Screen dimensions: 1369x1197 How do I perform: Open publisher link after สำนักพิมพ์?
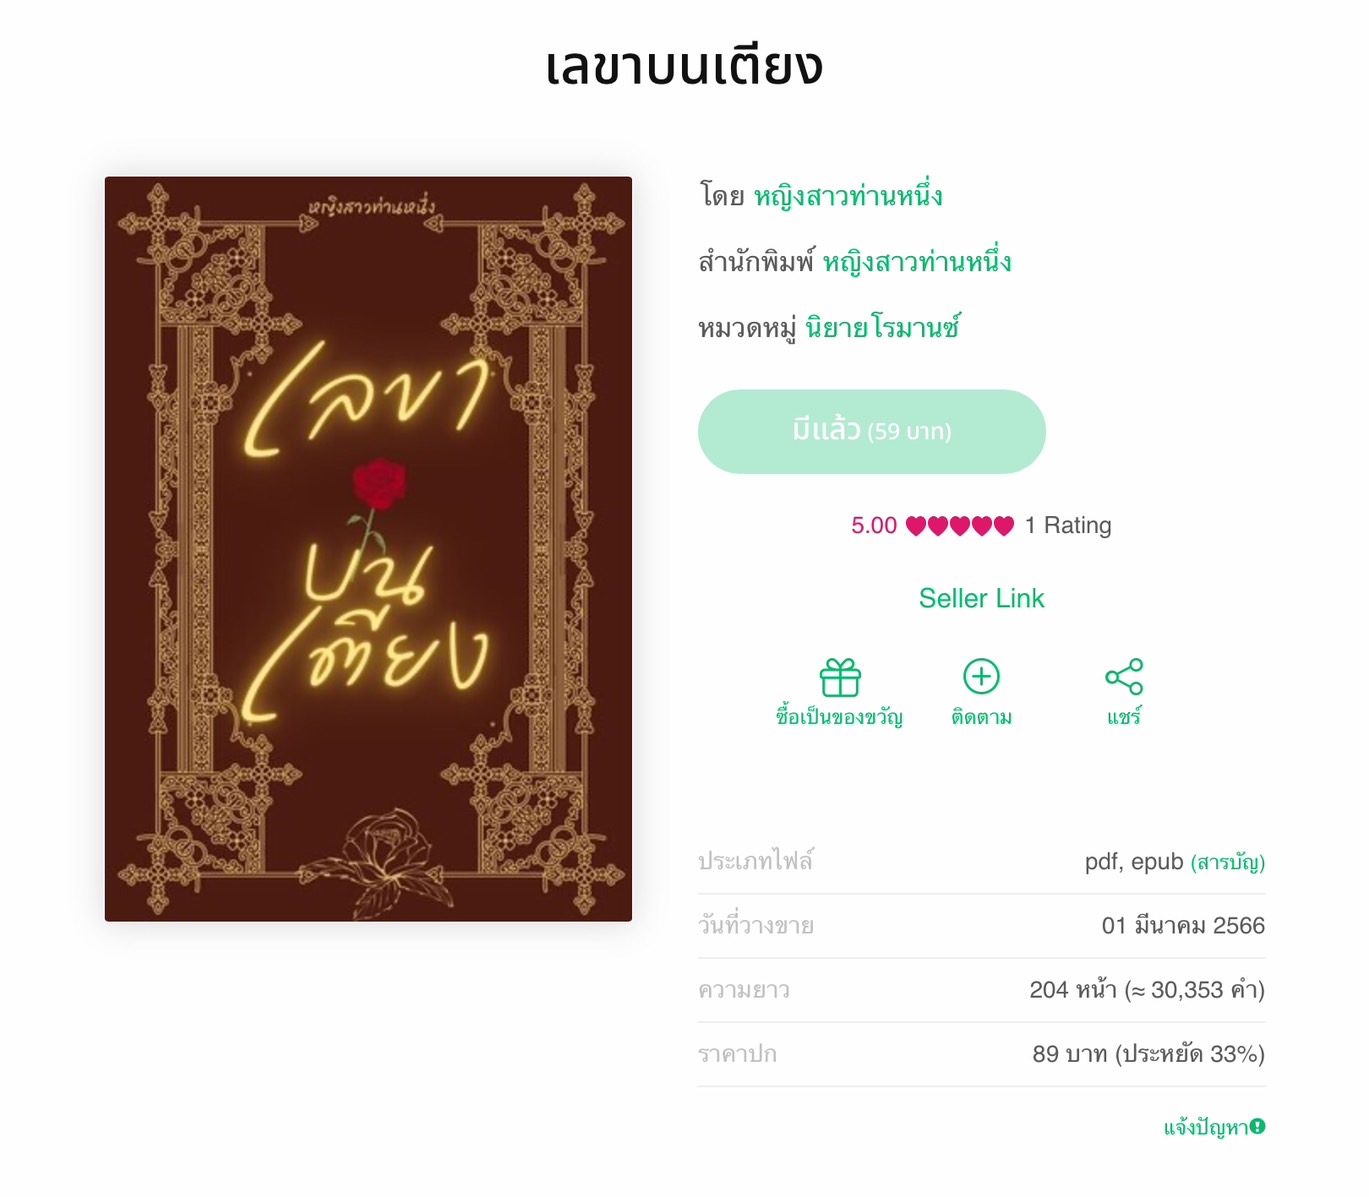click(x=917, y=262)
